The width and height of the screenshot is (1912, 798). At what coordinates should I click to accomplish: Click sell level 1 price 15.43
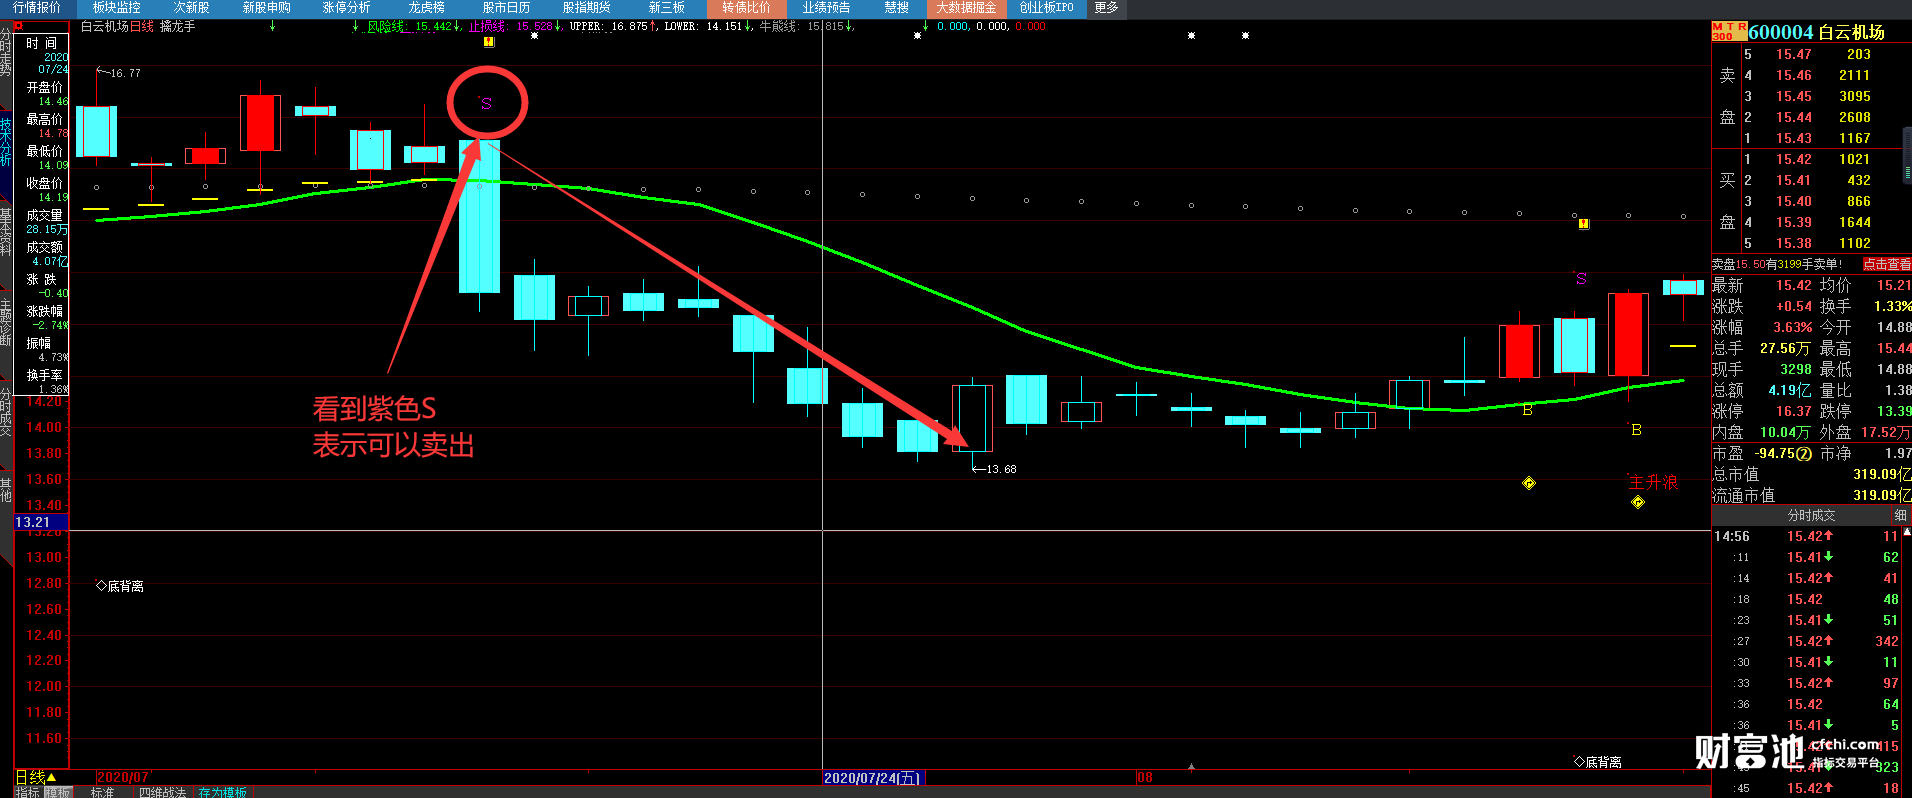(x=1794, y=138)
